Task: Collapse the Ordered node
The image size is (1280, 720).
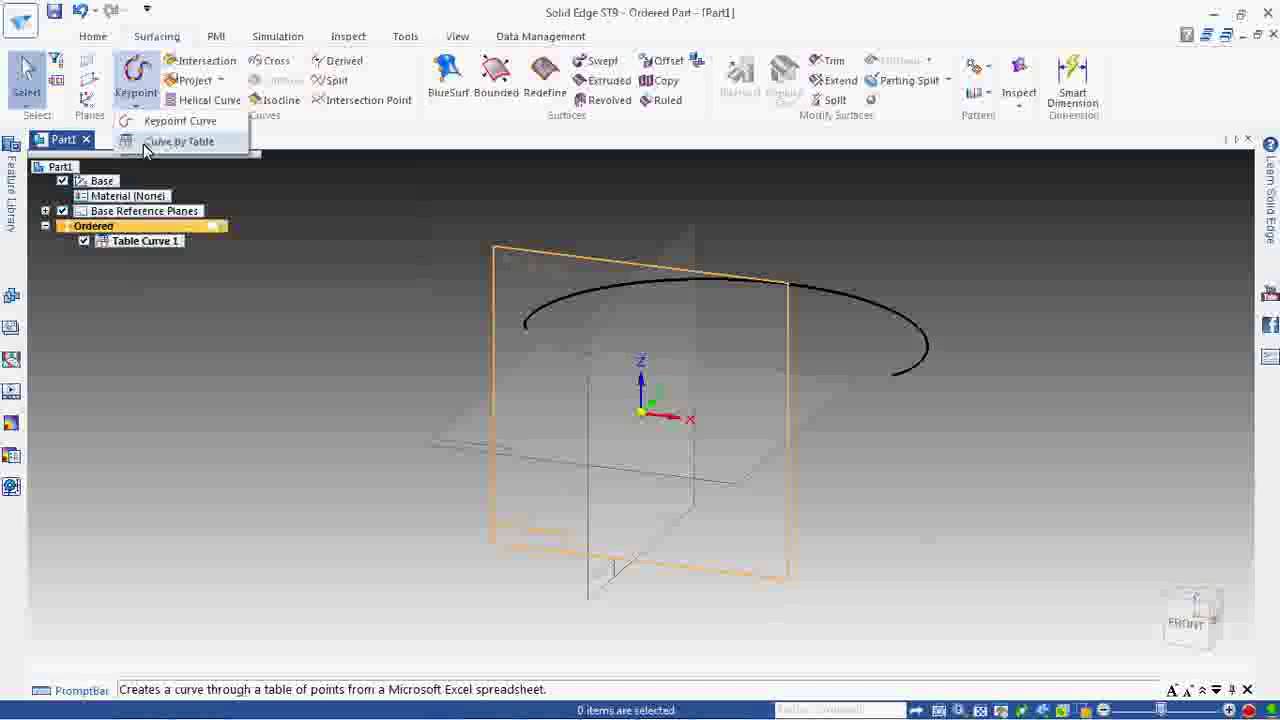Action: pyautogui.click(x=45, y=226)
